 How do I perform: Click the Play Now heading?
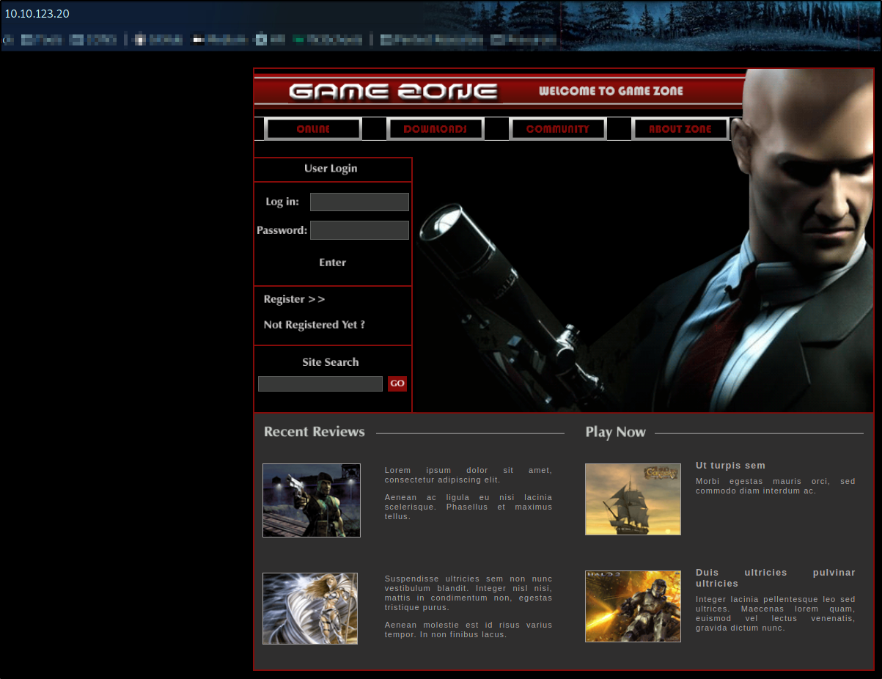615,432
